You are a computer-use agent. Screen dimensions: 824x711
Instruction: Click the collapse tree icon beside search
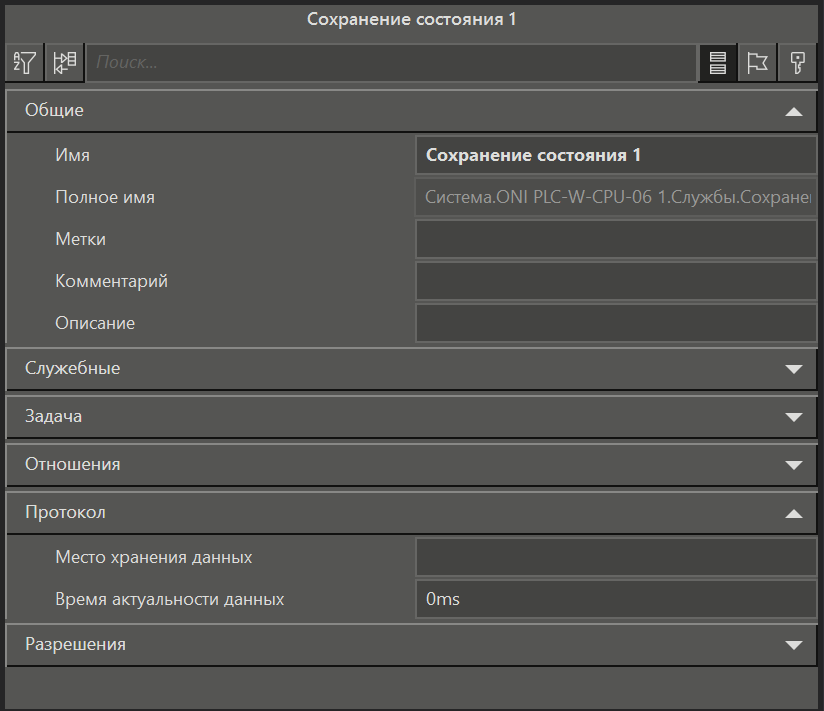coord(65,63)
